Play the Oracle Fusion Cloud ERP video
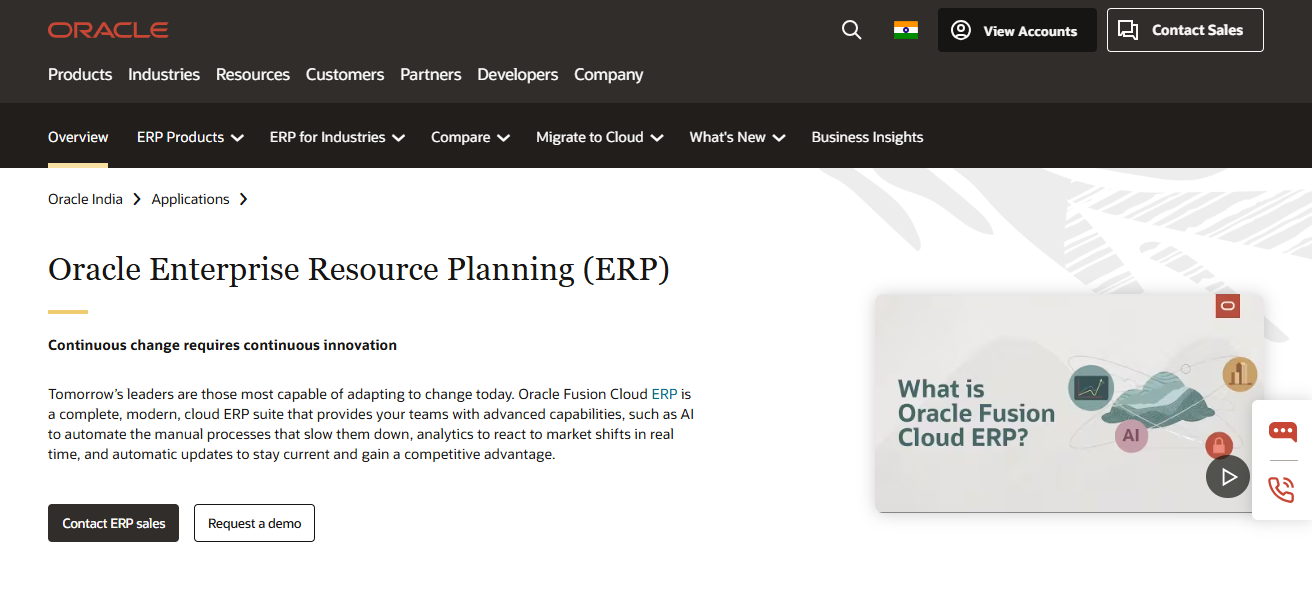 point(1228,476)
